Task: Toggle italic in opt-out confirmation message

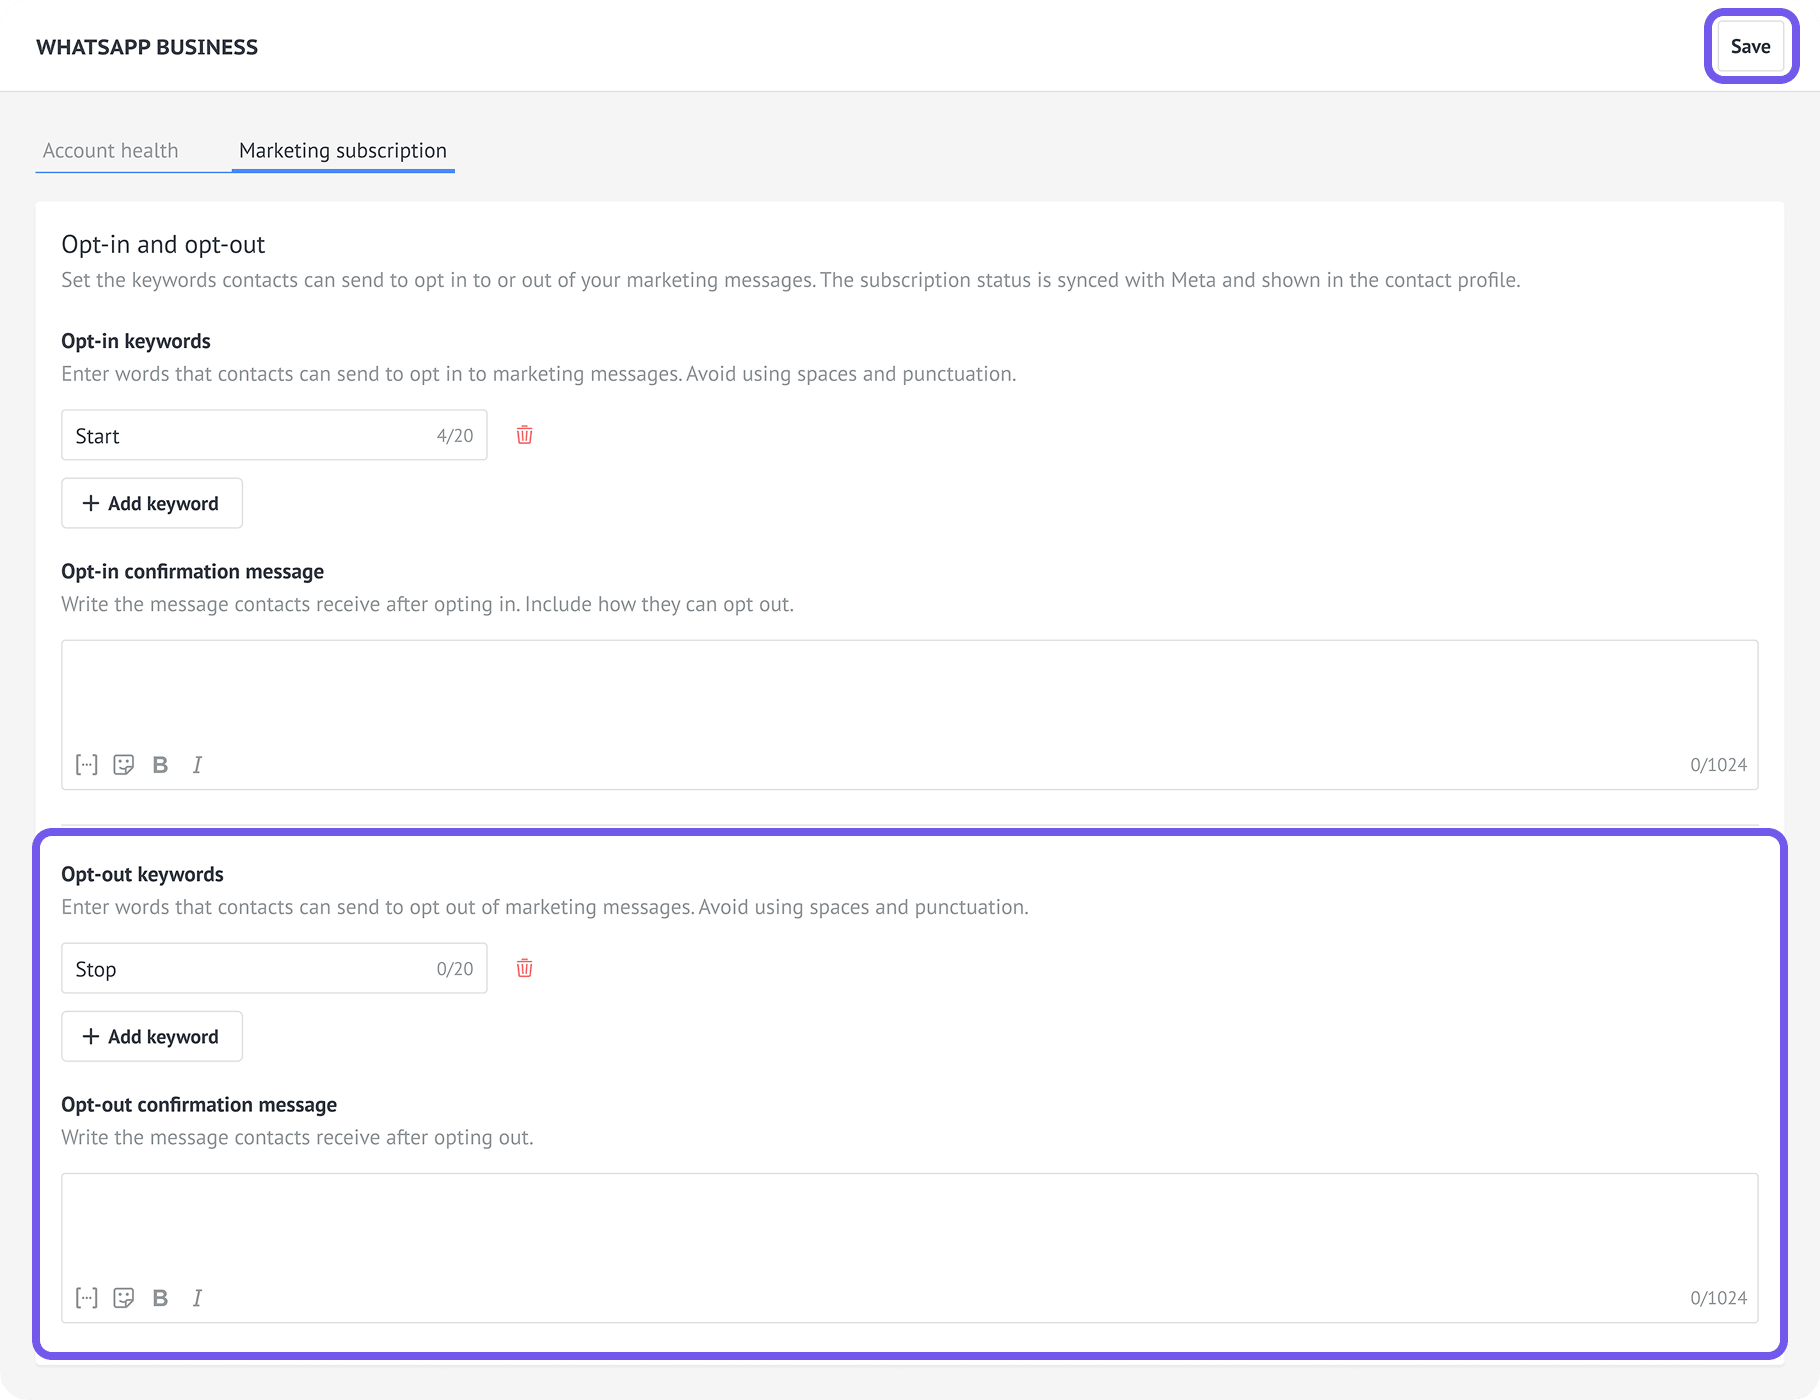Action: pos(197,1298)
